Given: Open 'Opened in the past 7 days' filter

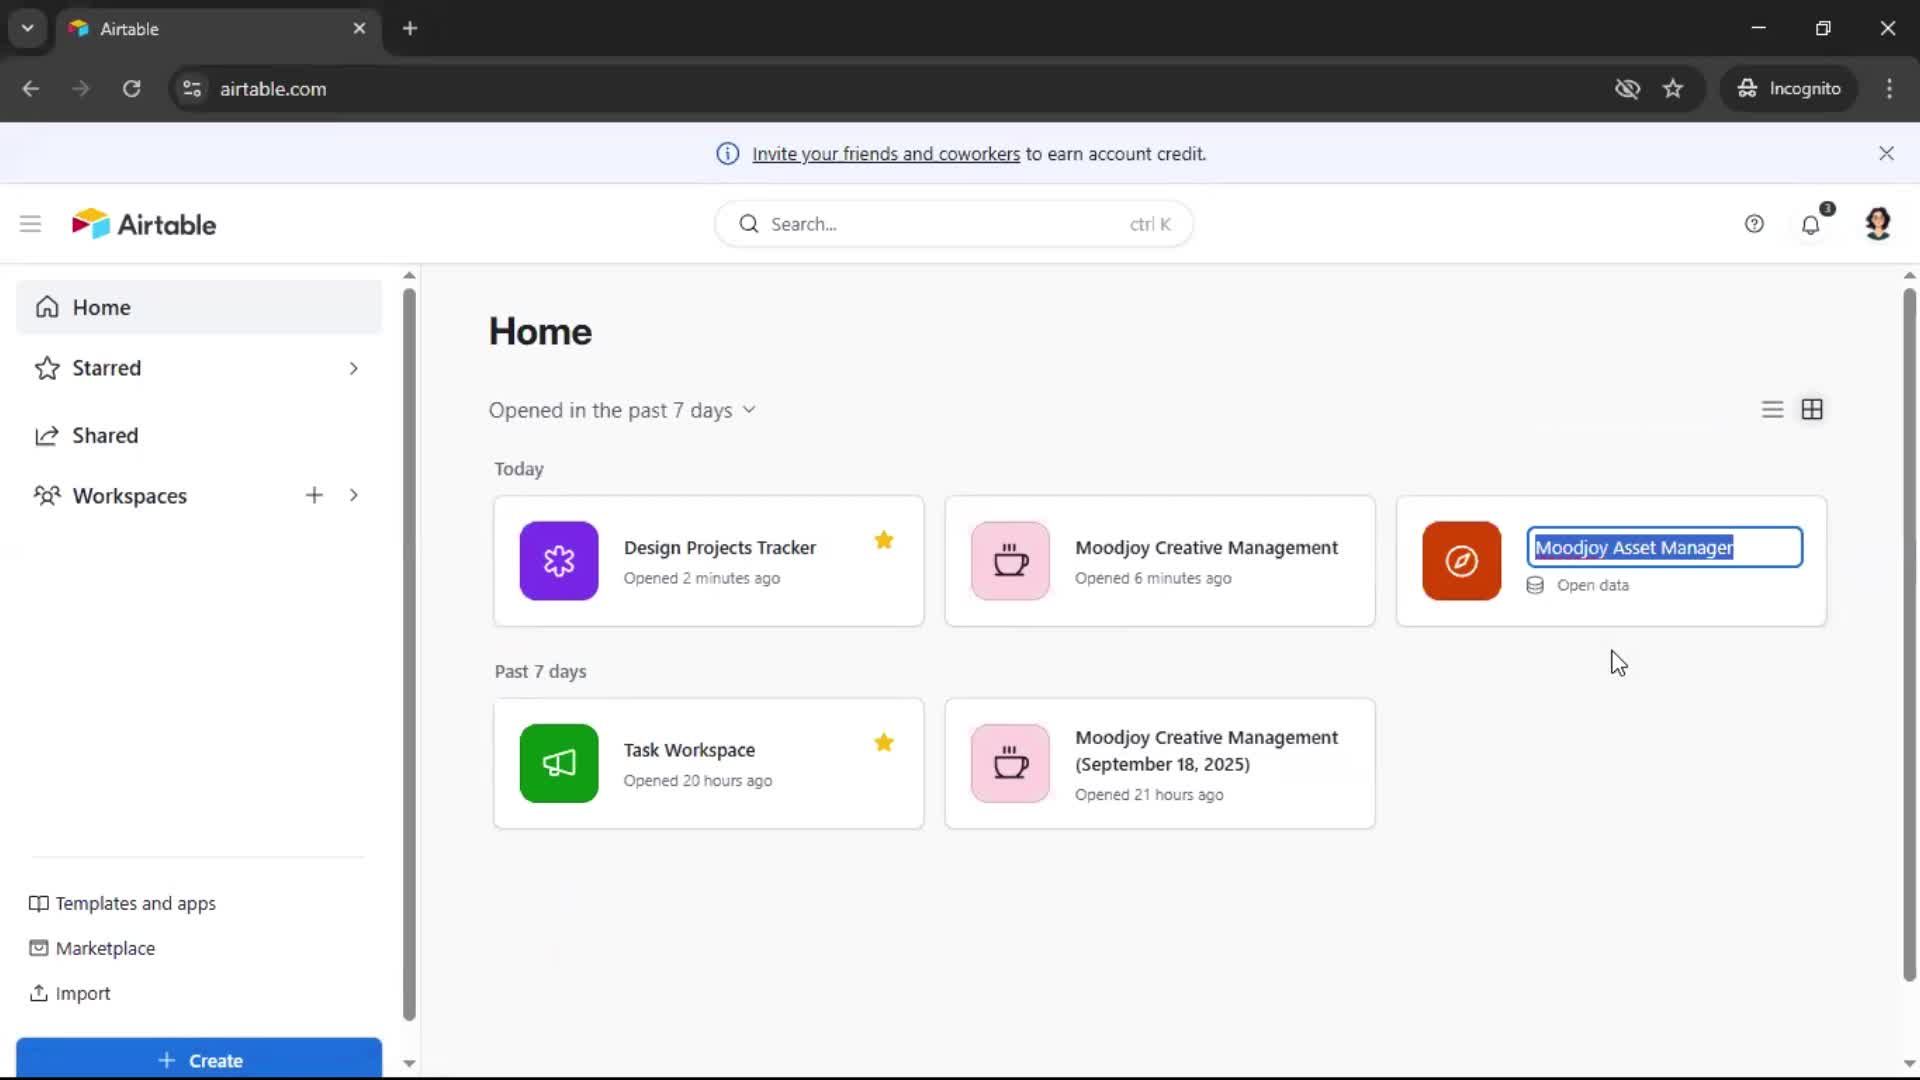Looking at the screenshot, I should (x=622, y=411).
